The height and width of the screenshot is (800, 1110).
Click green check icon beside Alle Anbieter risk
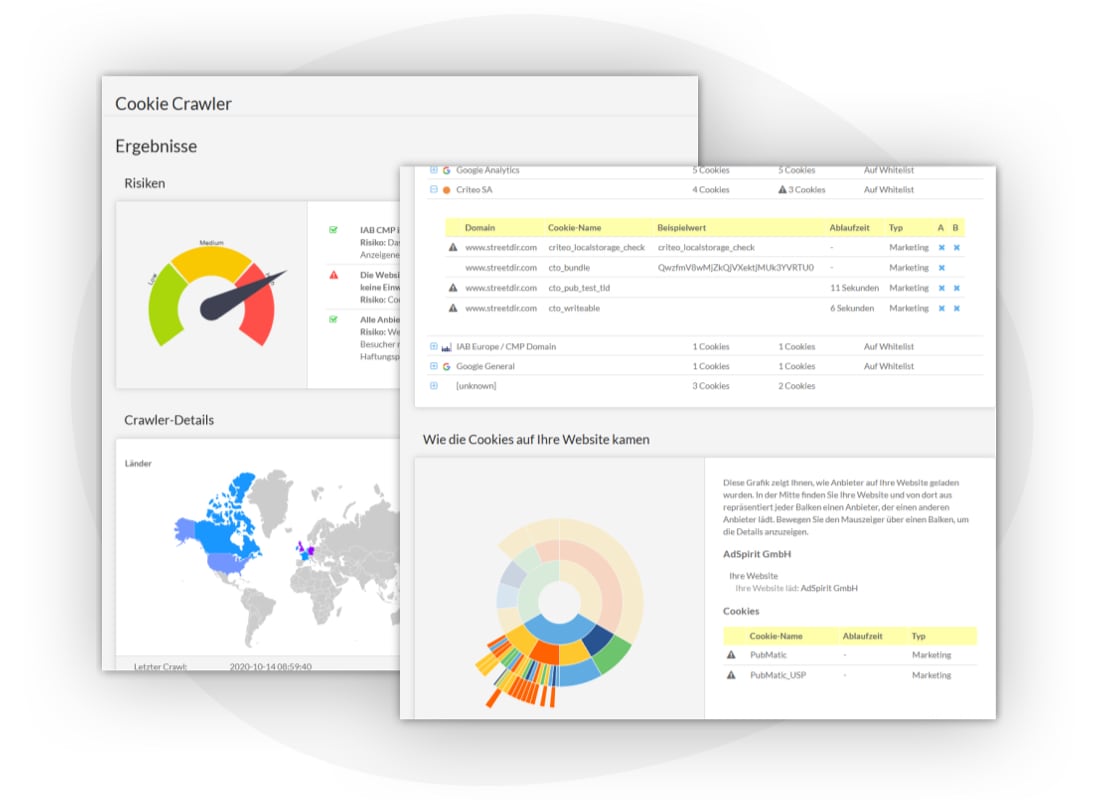click(x=333, y=319)
